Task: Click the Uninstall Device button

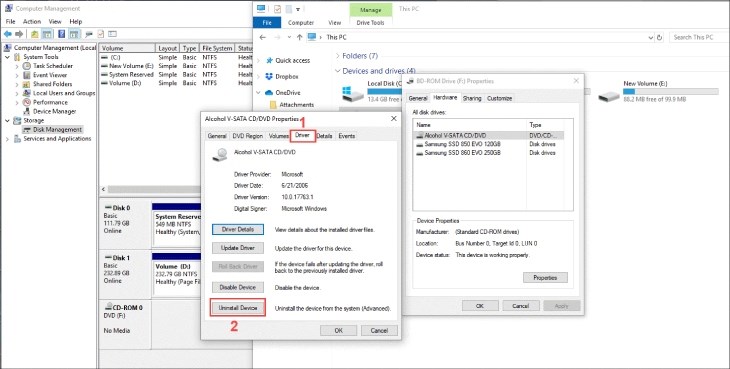Action: [238, 308]
